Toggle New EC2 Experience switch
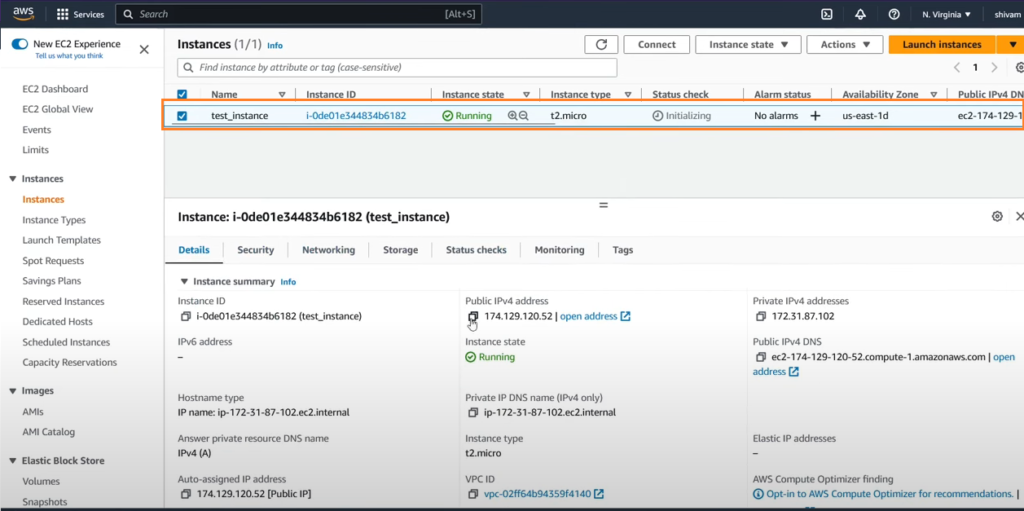1024x511 pixels. point(20,44)
